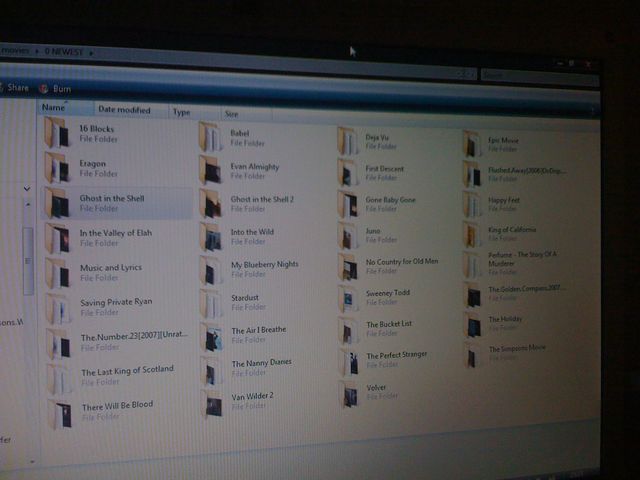640x480 pixels.
Task: Select the movies breadcrumb segment
Action: pyautogui.click(x=15, y=51)
